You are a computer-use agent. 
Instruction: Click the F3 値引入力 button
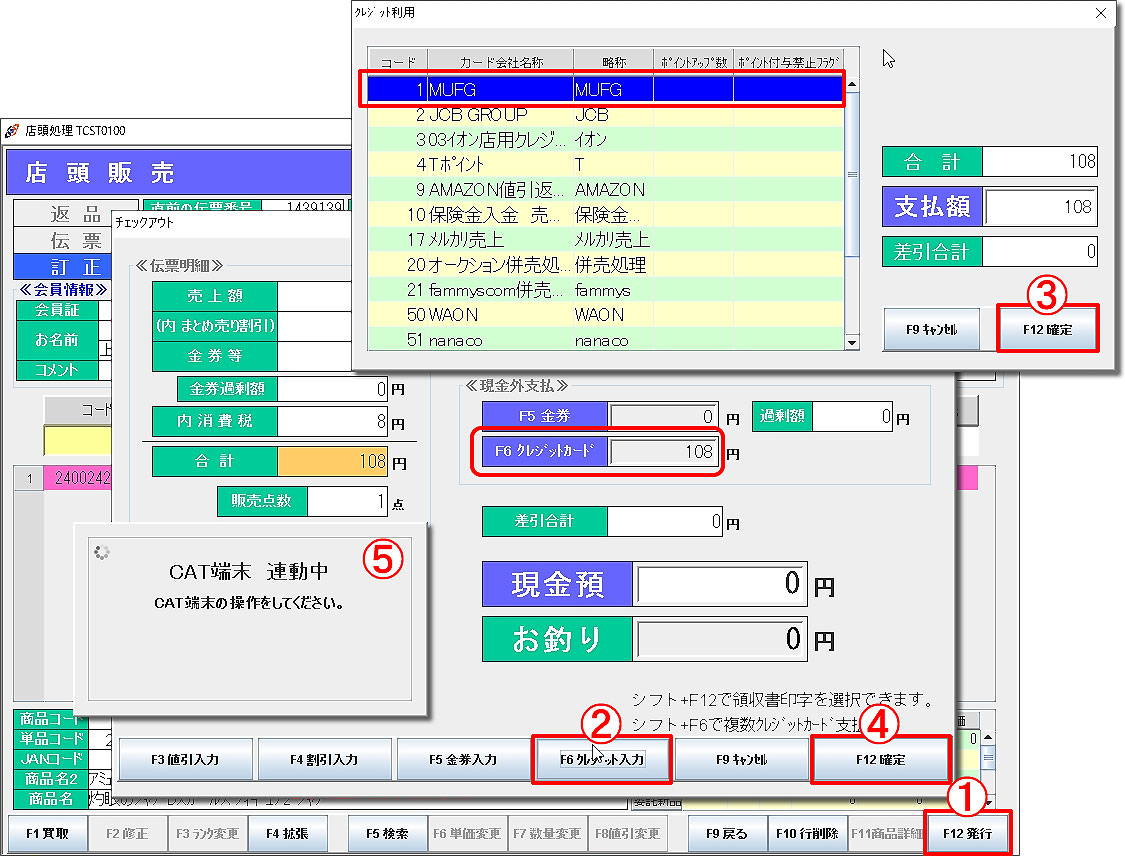[184, 760]
